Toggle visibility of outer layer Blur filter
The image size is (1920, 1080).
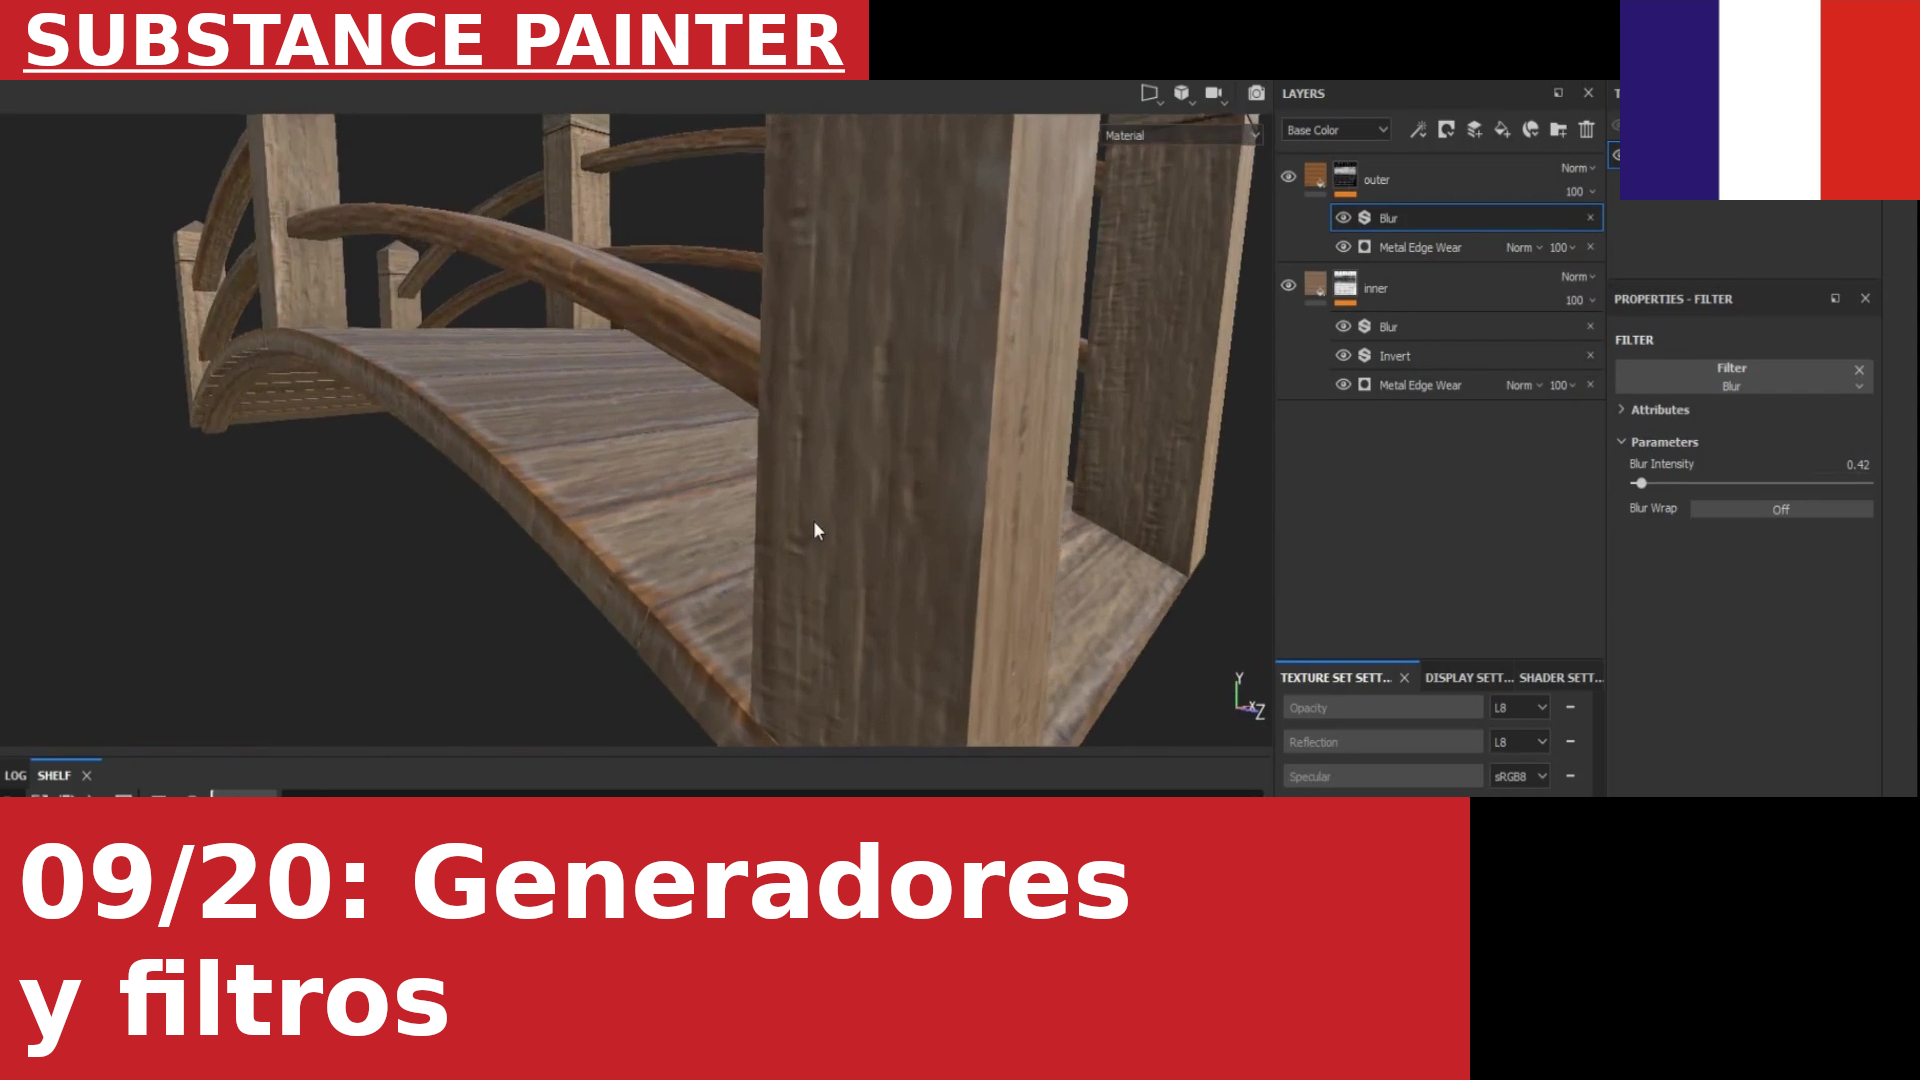pos(1343,217)
